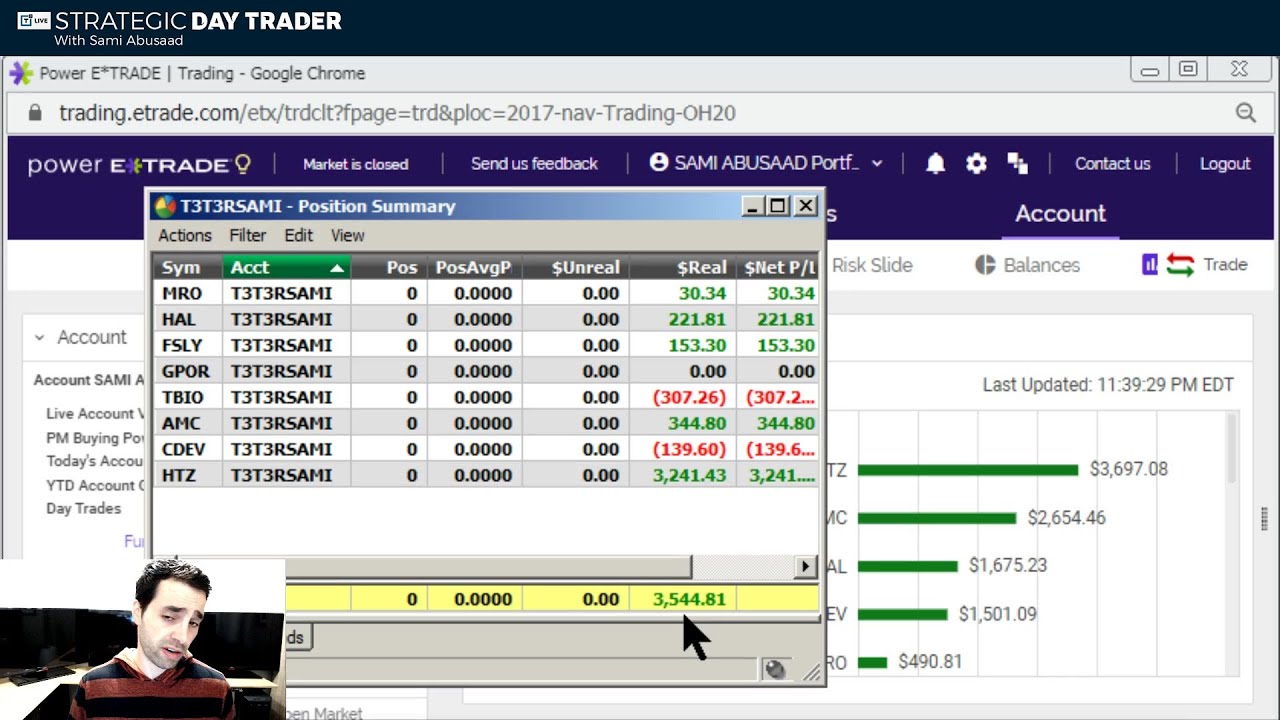
Task: Click the Position Summary window title icon
Action: point(165,206)
